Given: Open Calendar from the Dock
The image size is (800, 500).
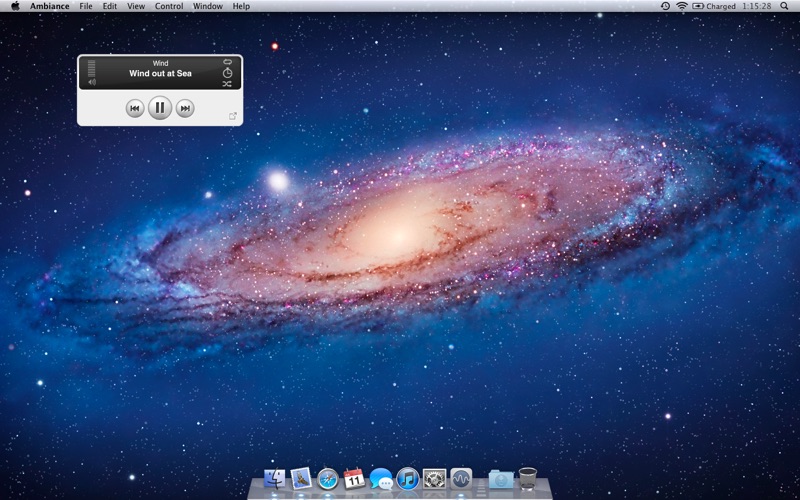Looking at the screenshot, I should pyautogui.click(x=354, y=479).
